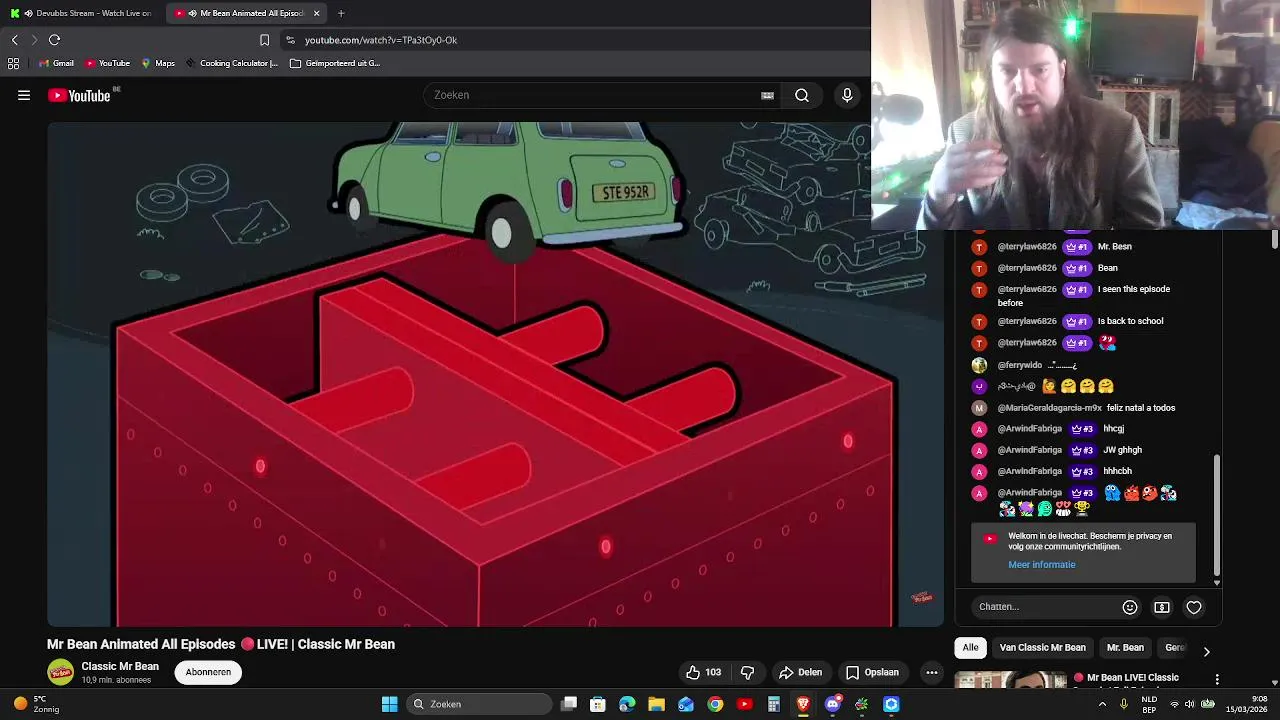Click @ArwindFabriga on the 'hhcgj' message

(1029, 429)
